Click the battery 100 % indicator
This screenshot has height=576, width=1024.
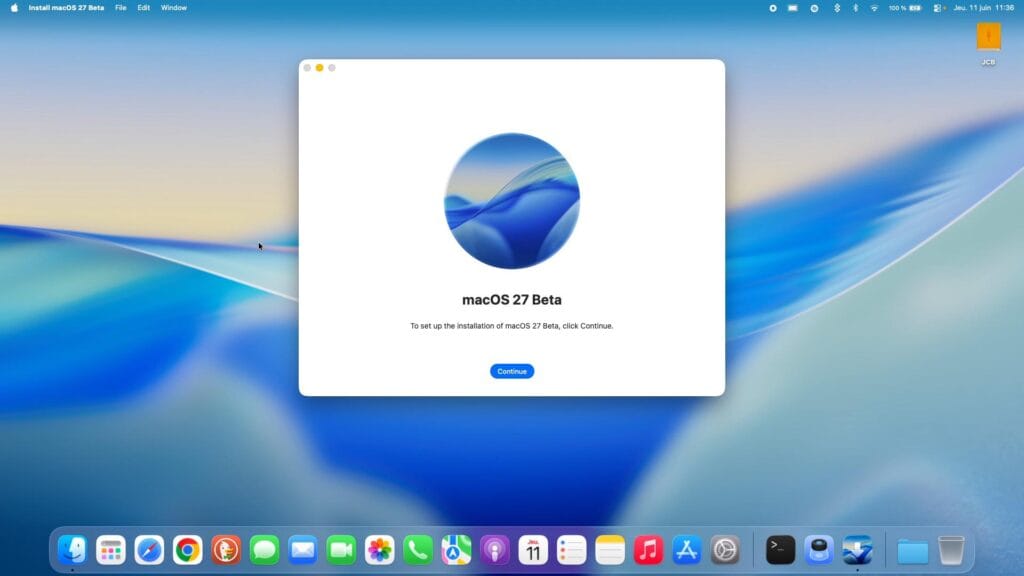pos(904,8)
